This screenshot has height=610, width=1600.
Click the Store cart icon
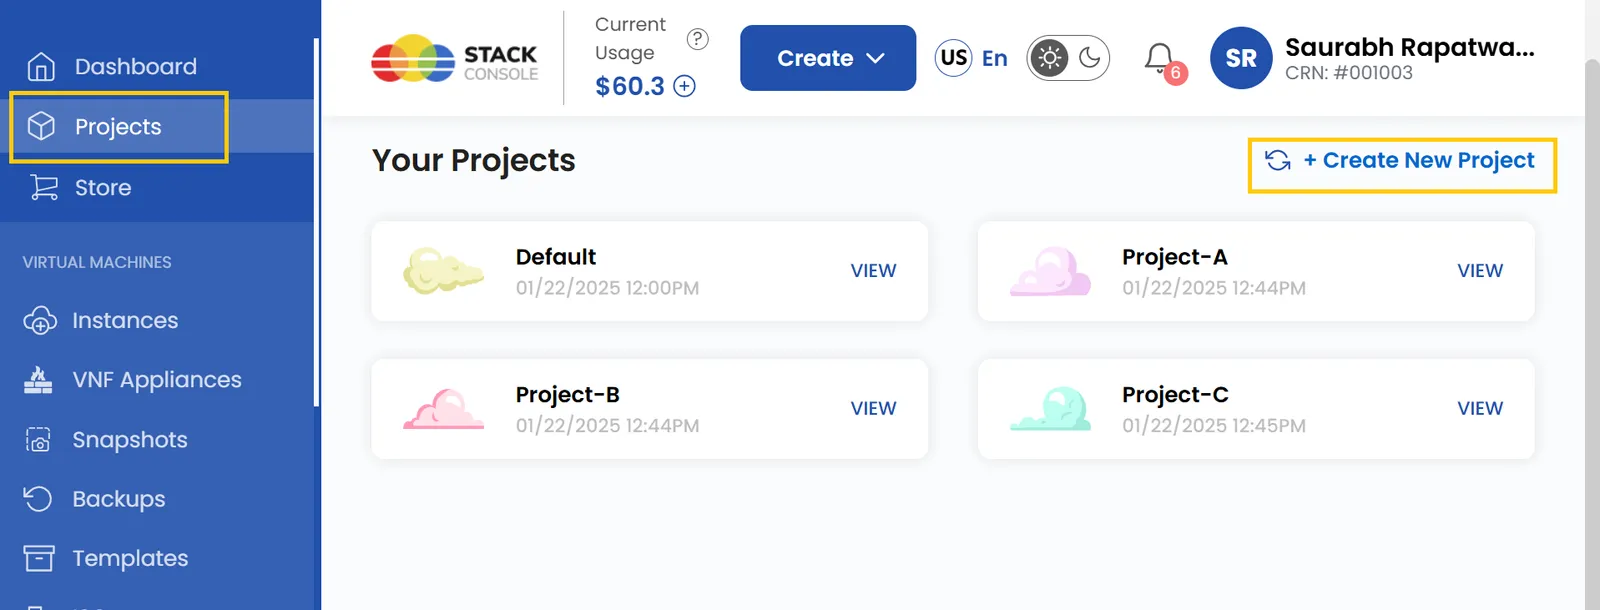click(x=43, y=187)
